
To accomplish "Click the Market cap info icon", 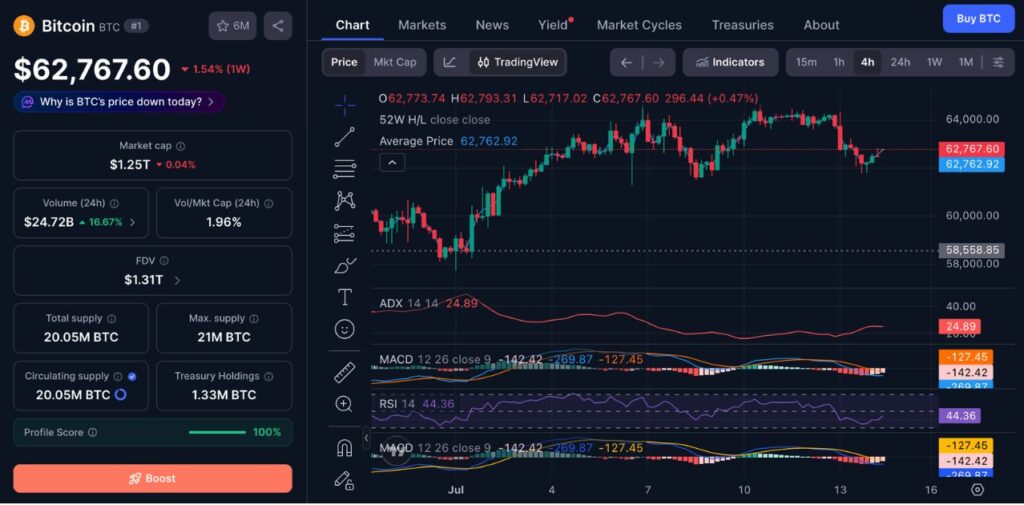I will click(x=181, y=146).
